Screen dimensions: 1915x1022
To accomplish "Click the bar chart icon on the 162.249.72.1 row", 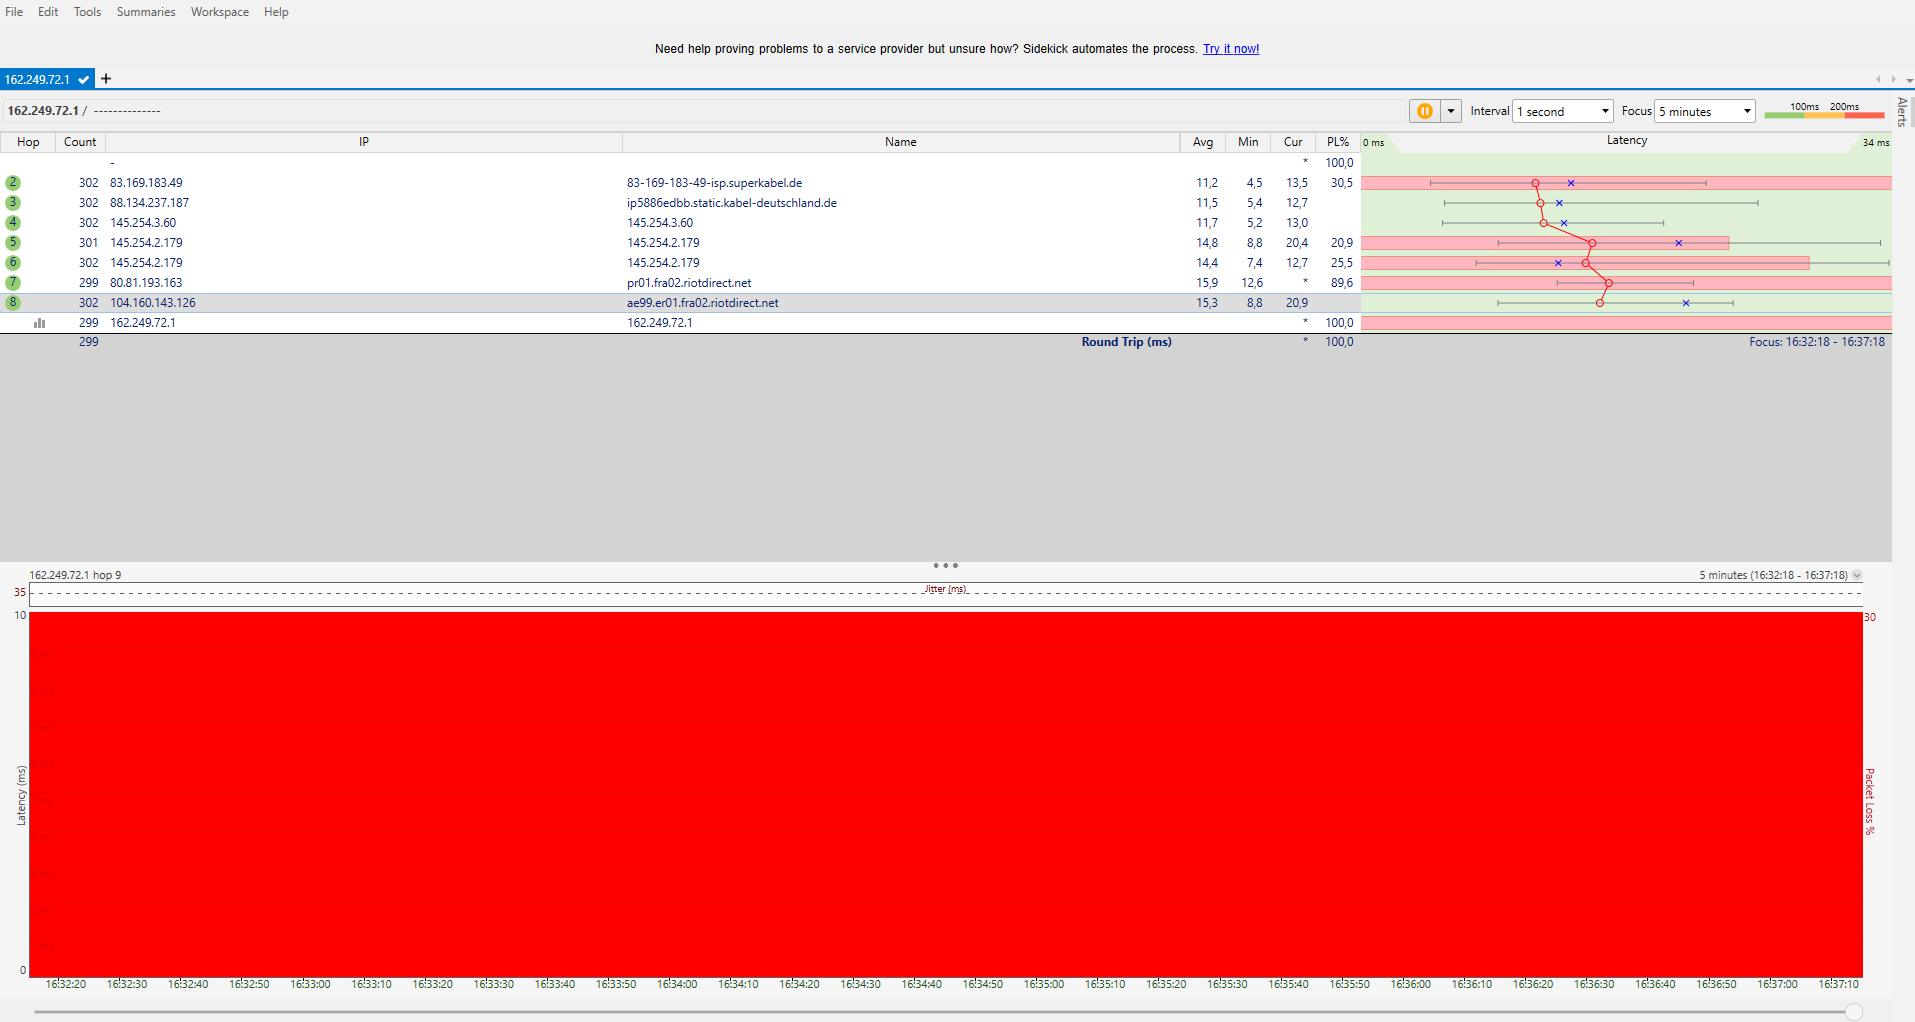I will (x=40, y=323).
